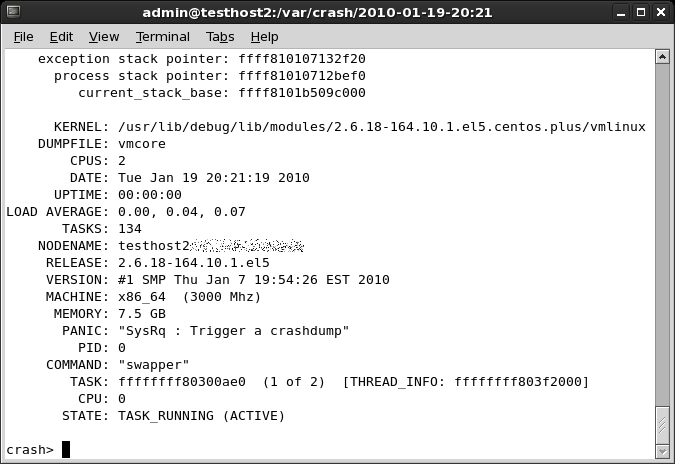The image size is (675, 464).
Task: Open the Edit menu
Action: coord(61,37)
